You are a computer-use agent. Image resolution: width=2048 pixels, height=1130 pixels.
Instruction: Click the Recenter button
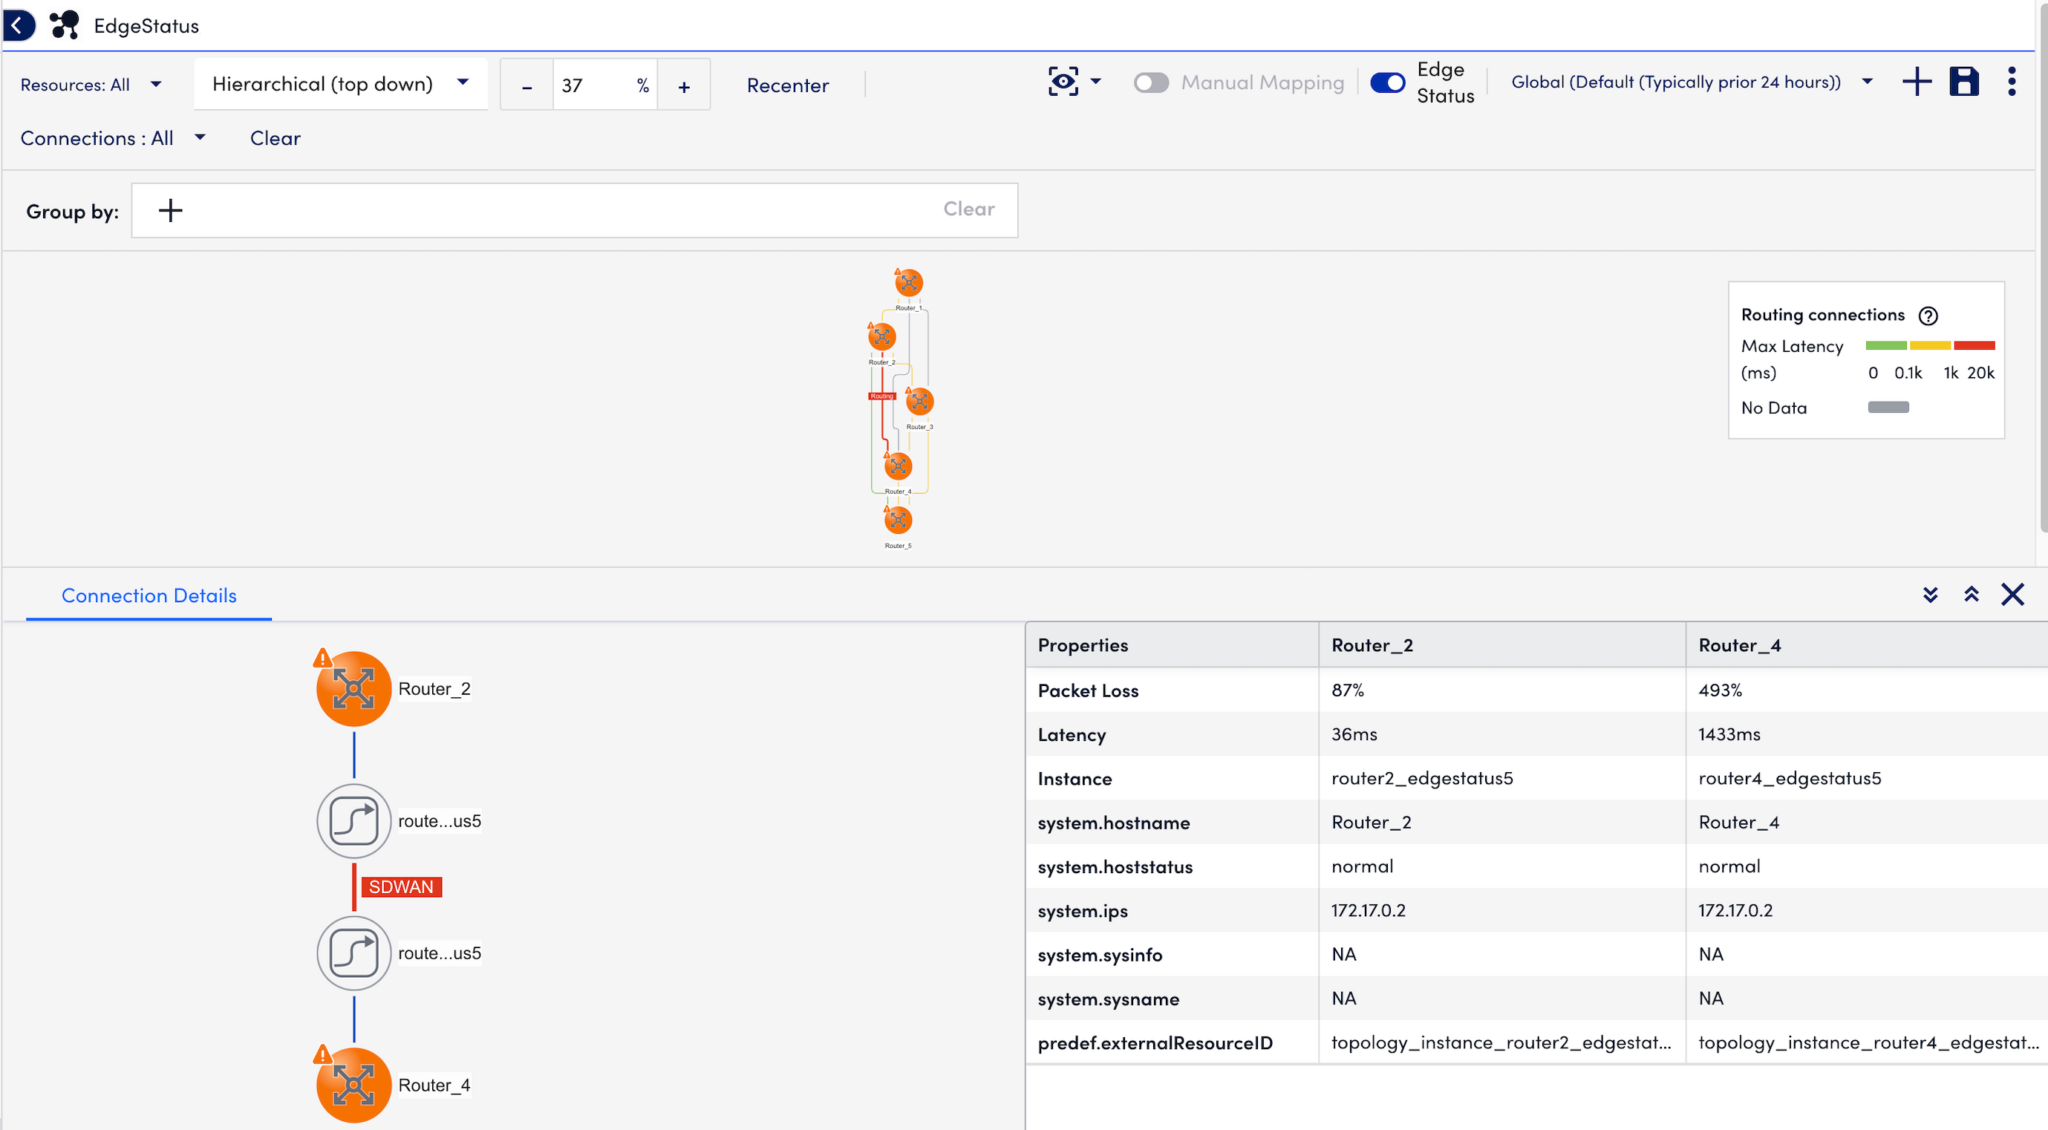click(787, 86)
